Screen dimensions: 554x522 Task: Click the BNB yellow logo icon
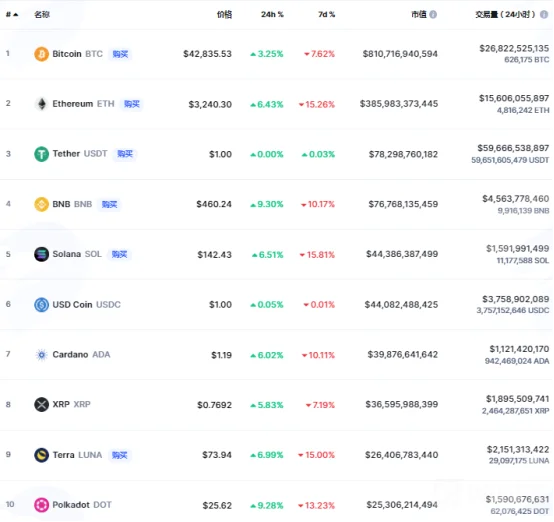(x=41, y=204)
